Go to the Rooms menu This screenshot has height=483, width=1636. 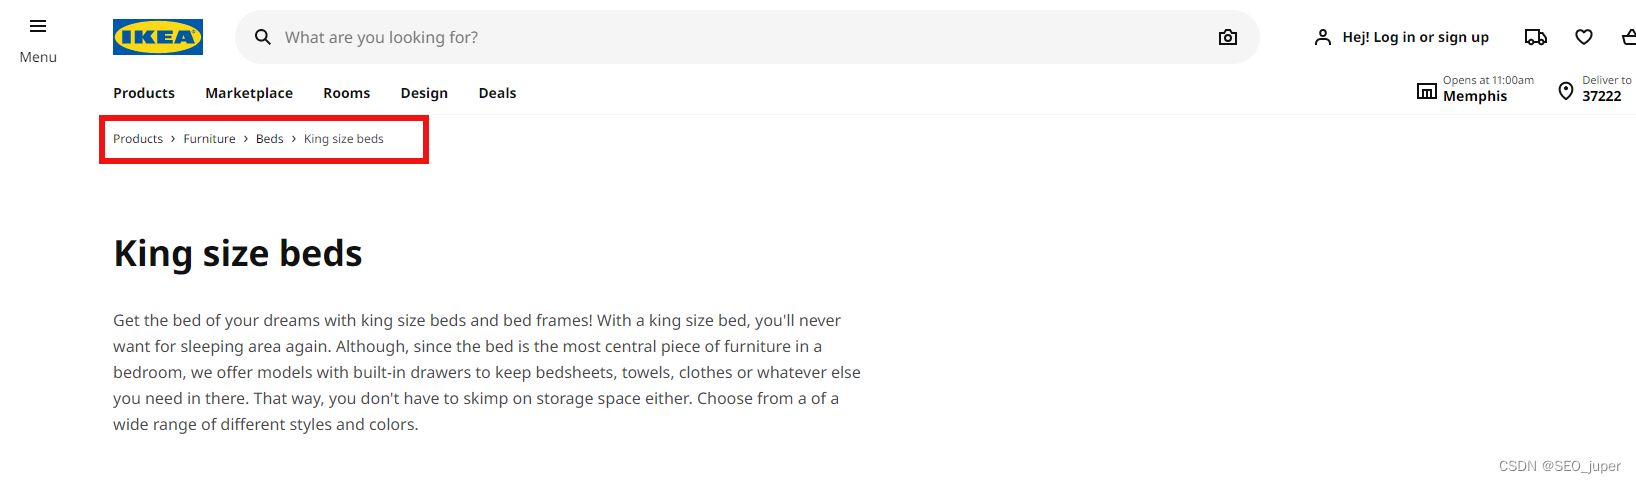point(346,93)
